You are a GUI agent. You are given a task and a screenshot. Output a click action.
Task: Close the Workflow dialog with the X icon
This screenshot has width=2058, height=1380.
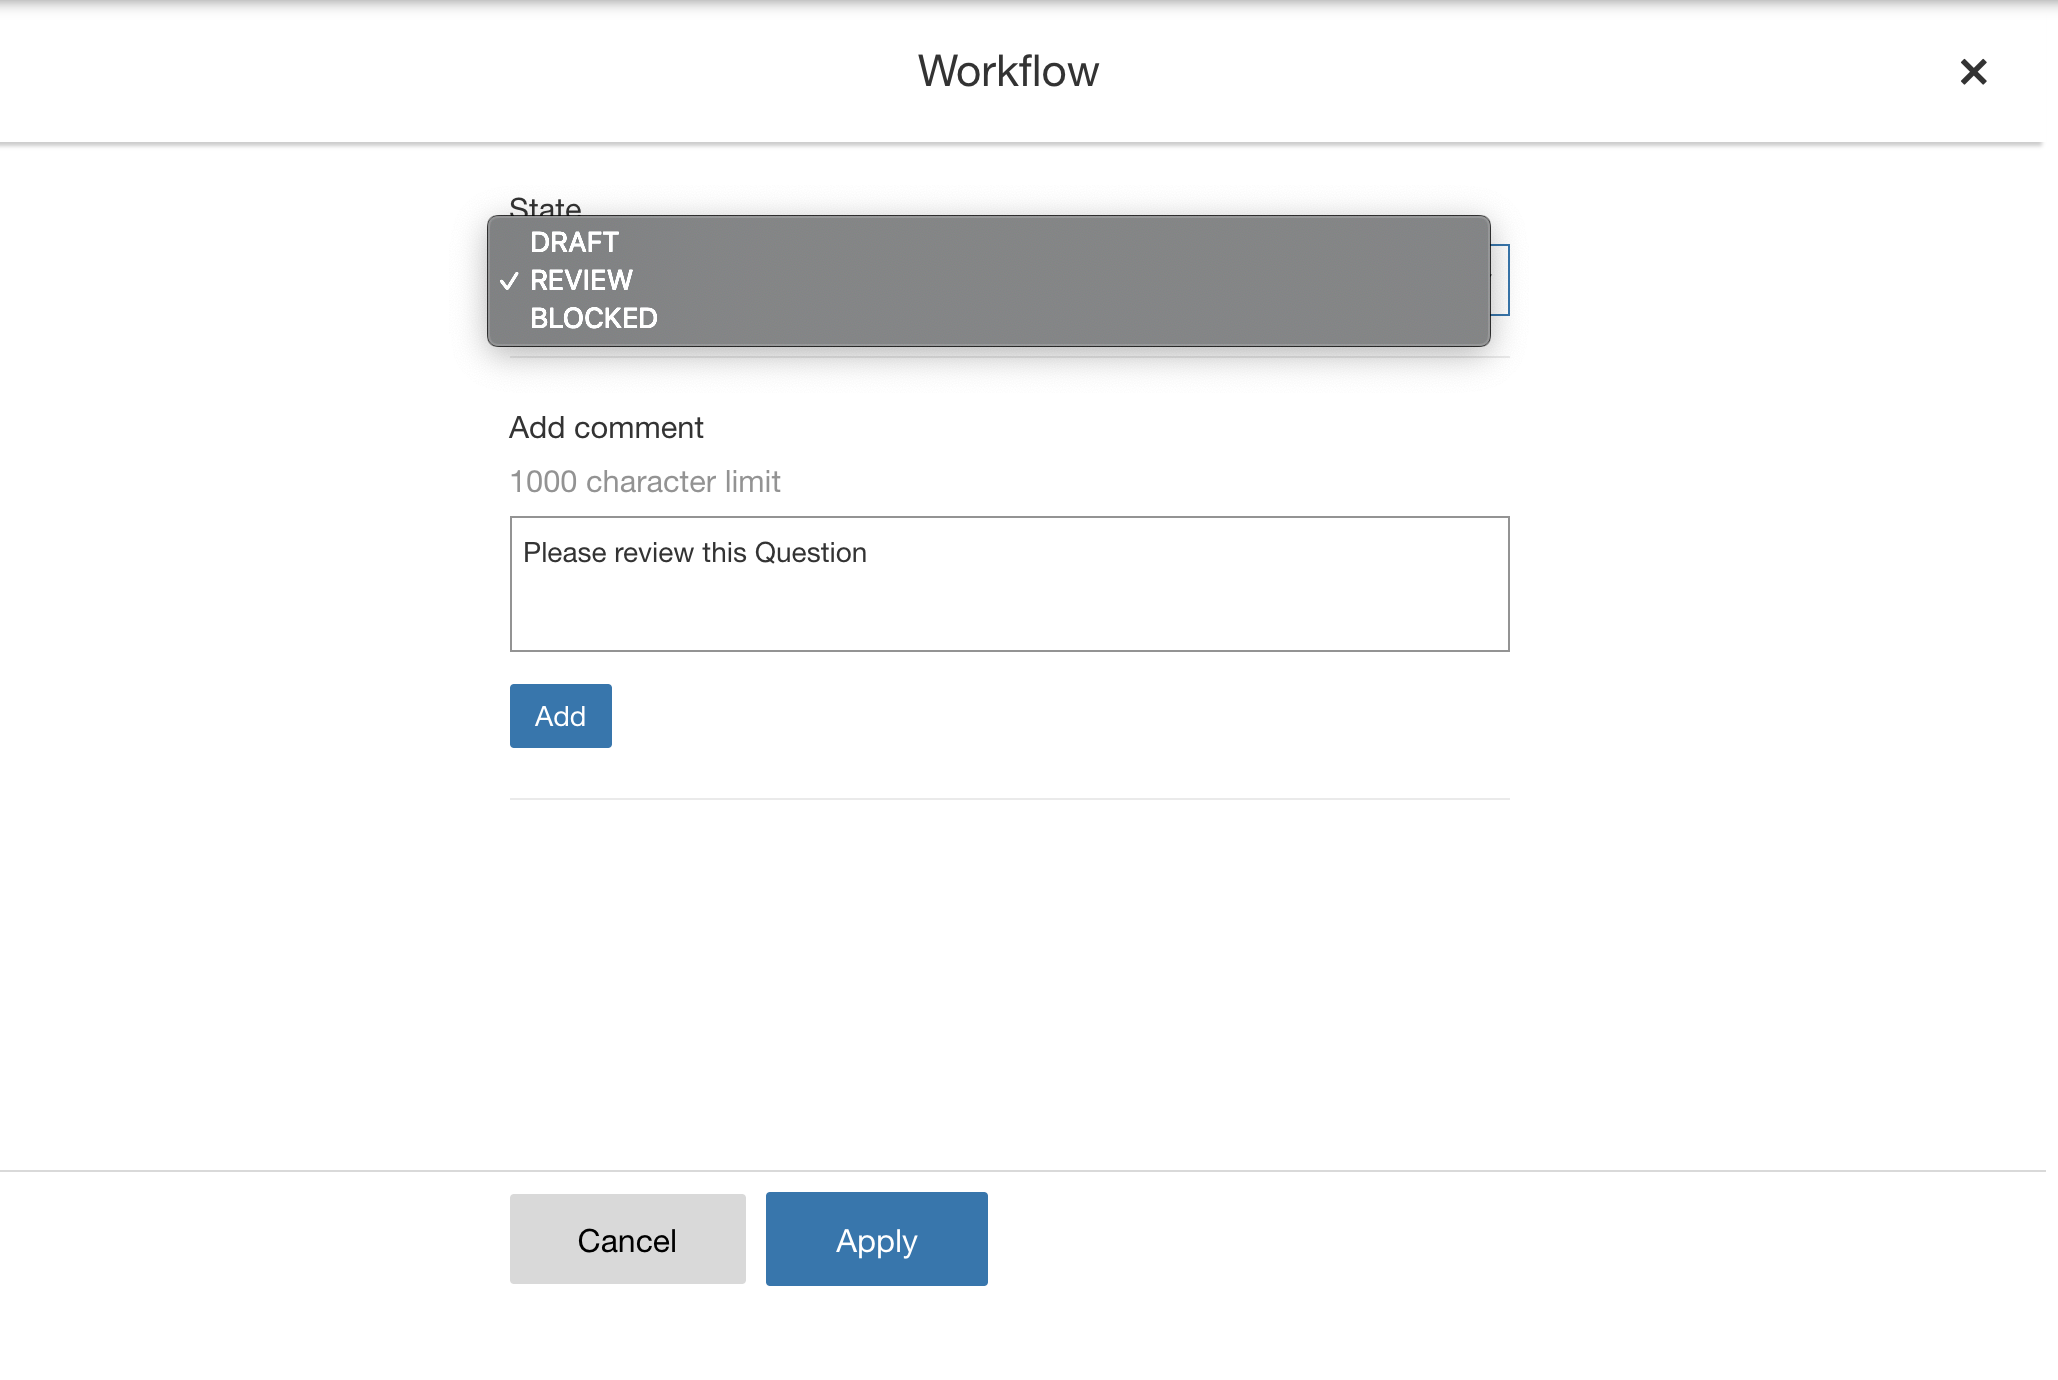pyautogui.click(x=1973, y=72)
